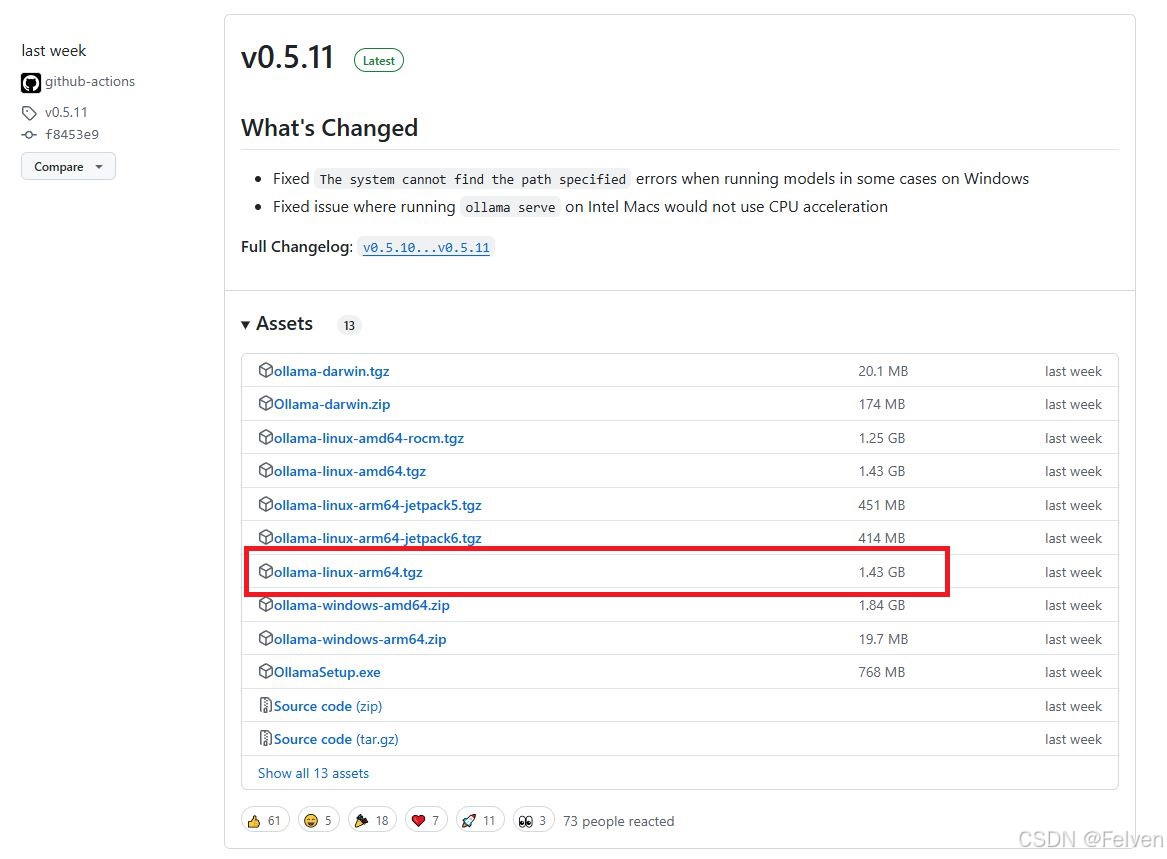Click package icon for Ollama-darwin.zip
The image size is (1167, 859).
[266, 403]
